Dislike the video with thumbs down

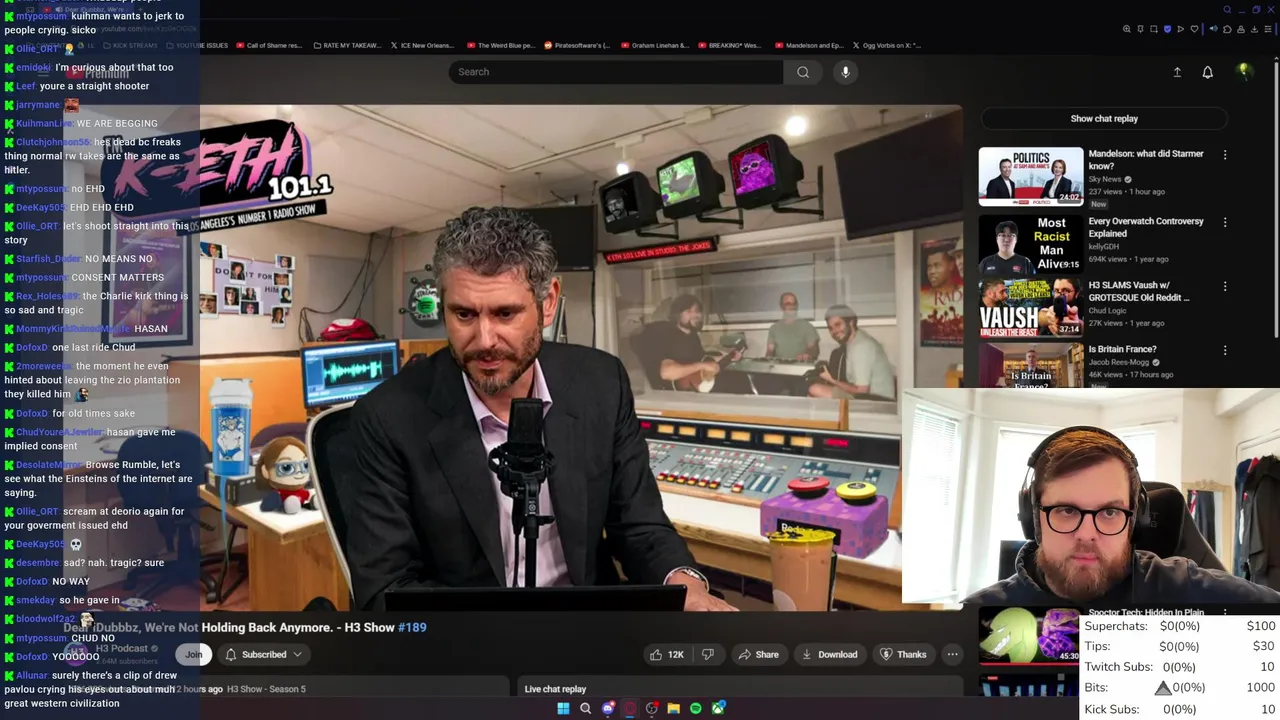pos(708,654)
